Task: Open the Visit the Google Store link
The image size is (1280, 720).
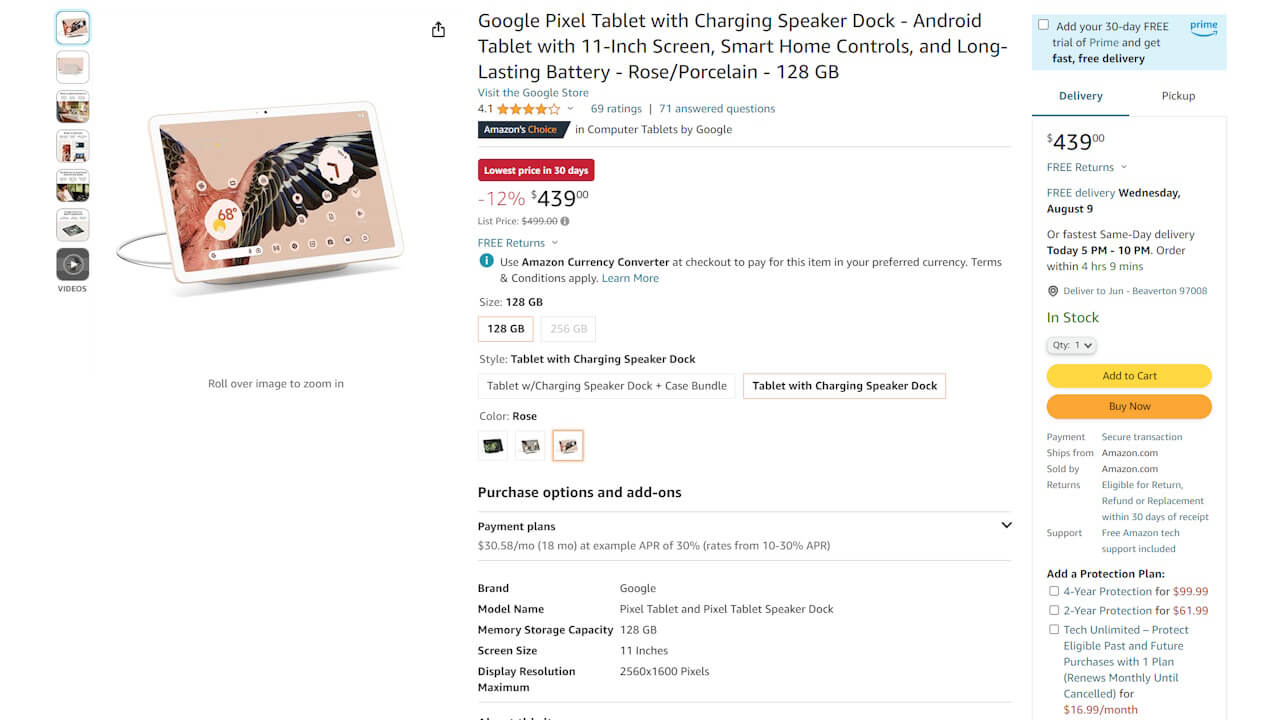Action: pyautogui.click(x=532, y=92)
